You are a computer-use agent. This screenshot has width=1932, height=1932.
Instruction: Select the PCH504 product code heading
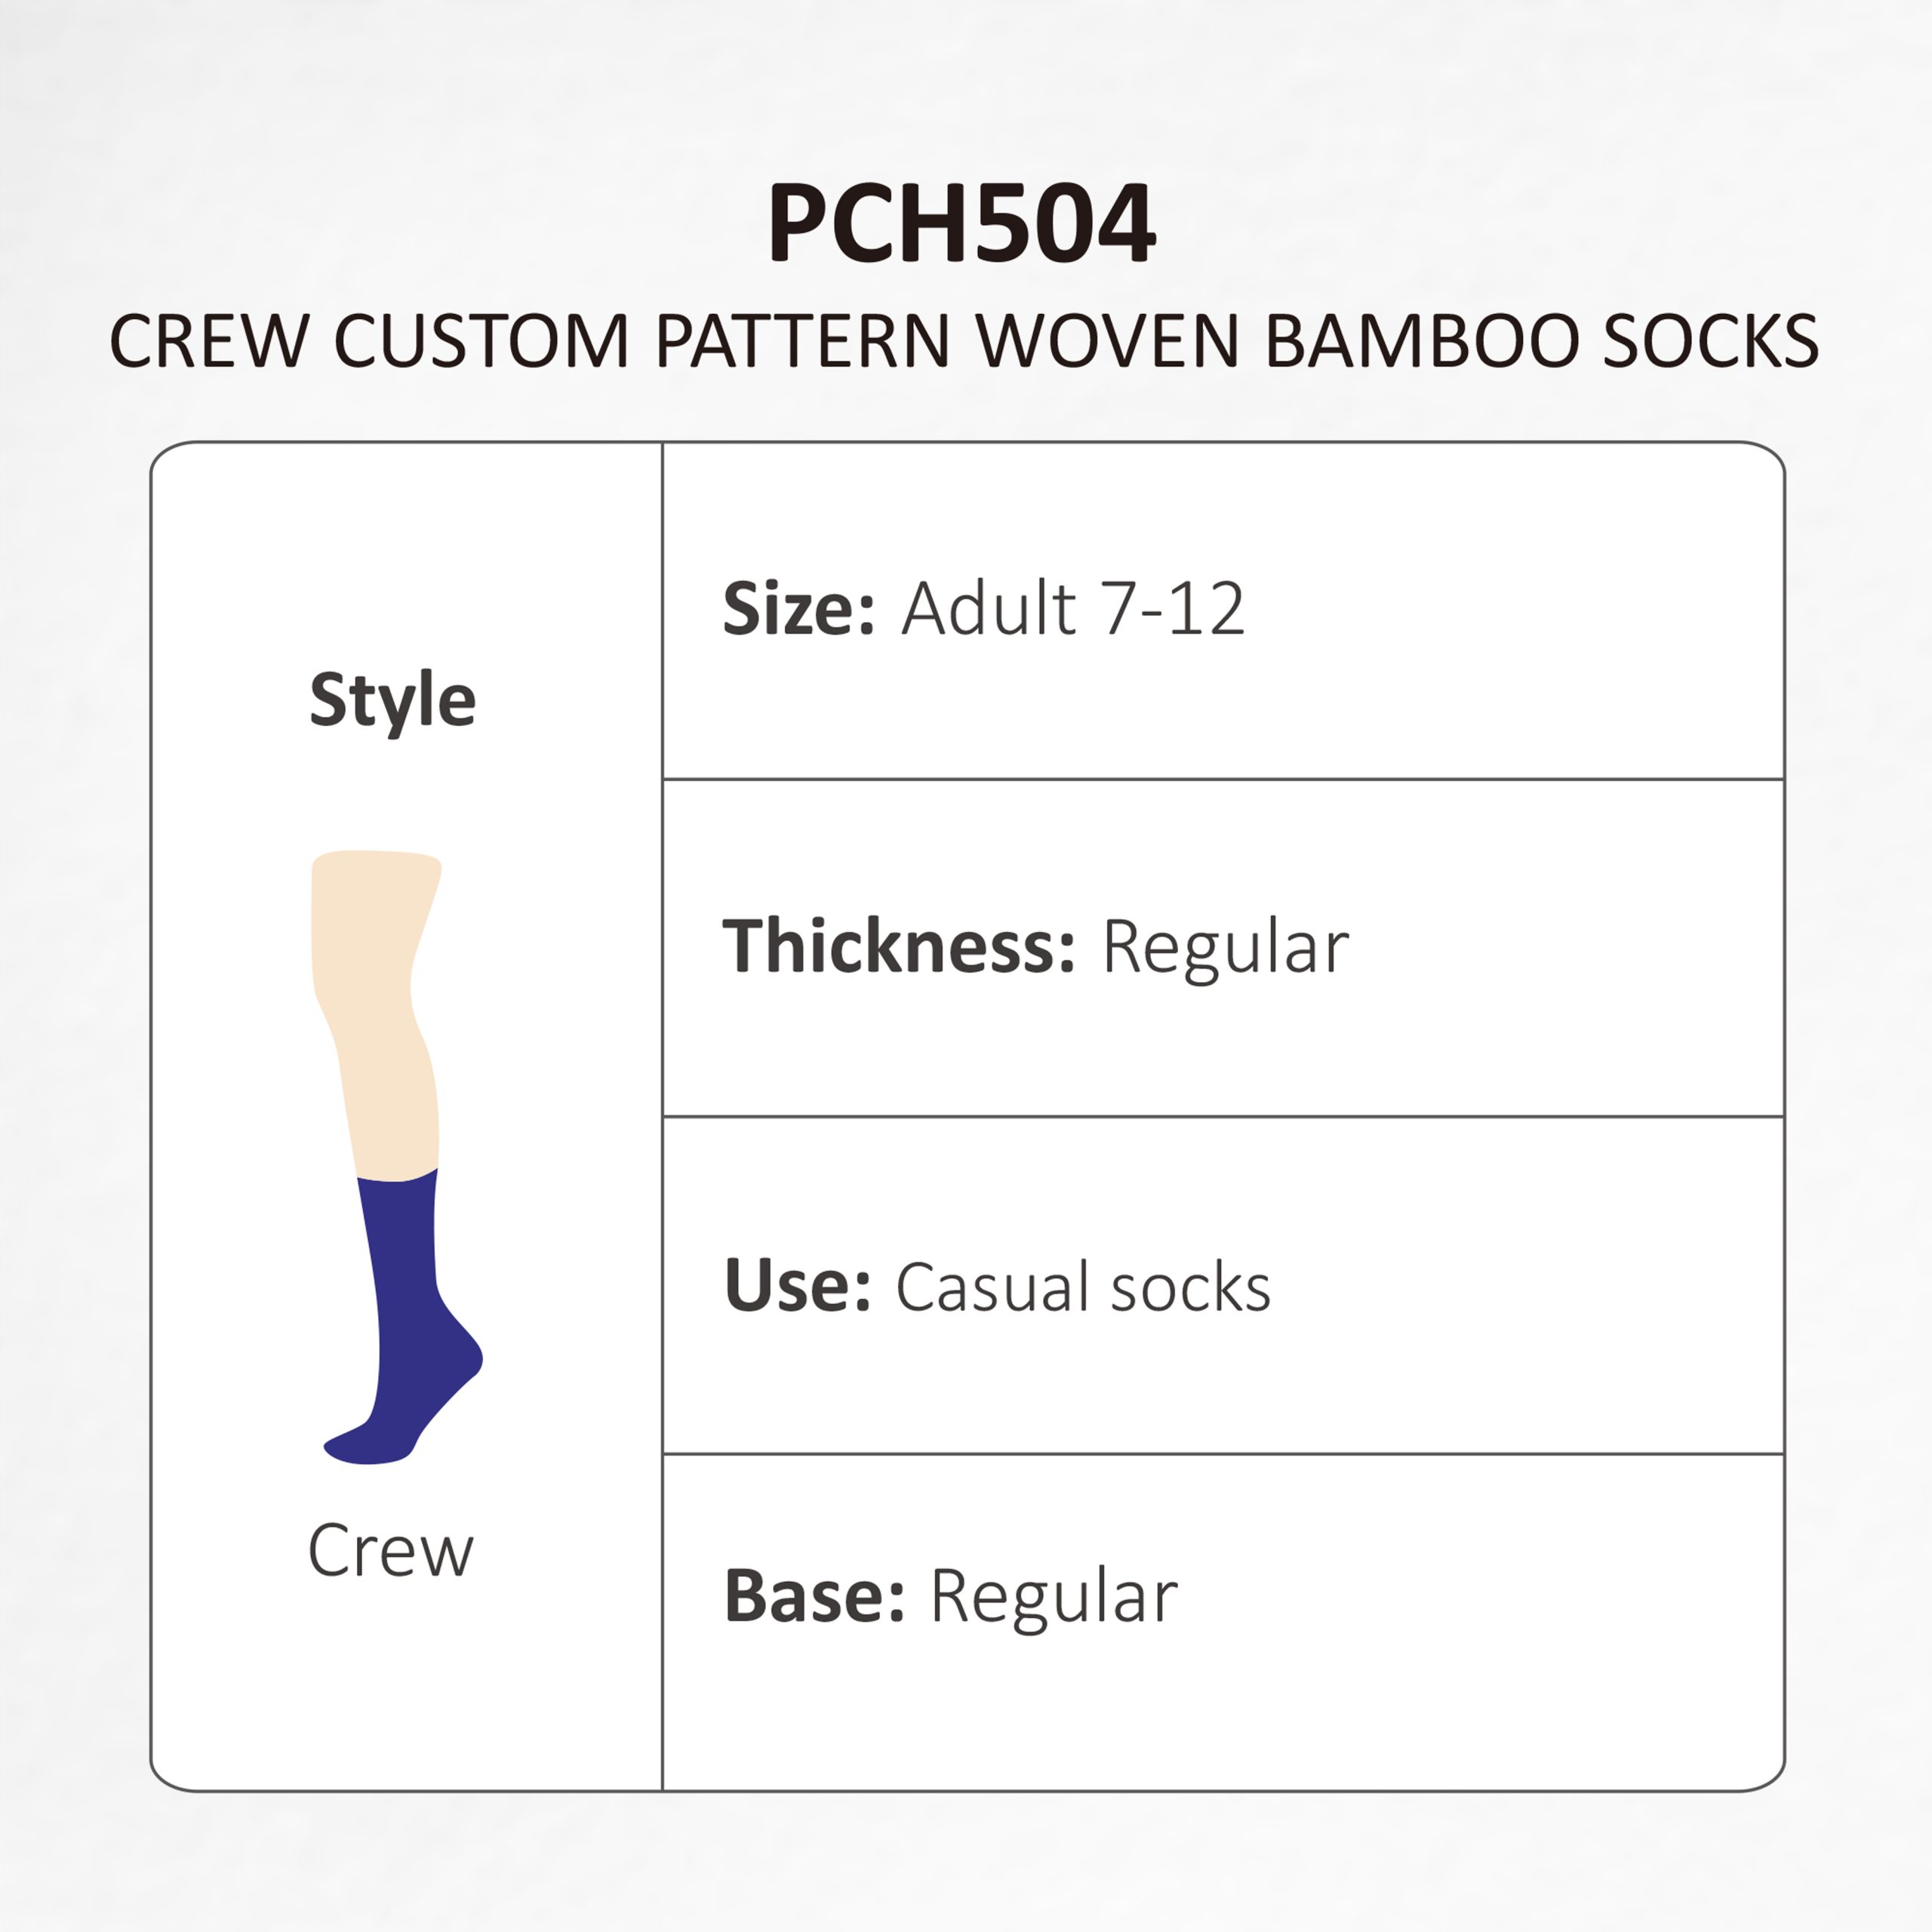coord(962,224)
